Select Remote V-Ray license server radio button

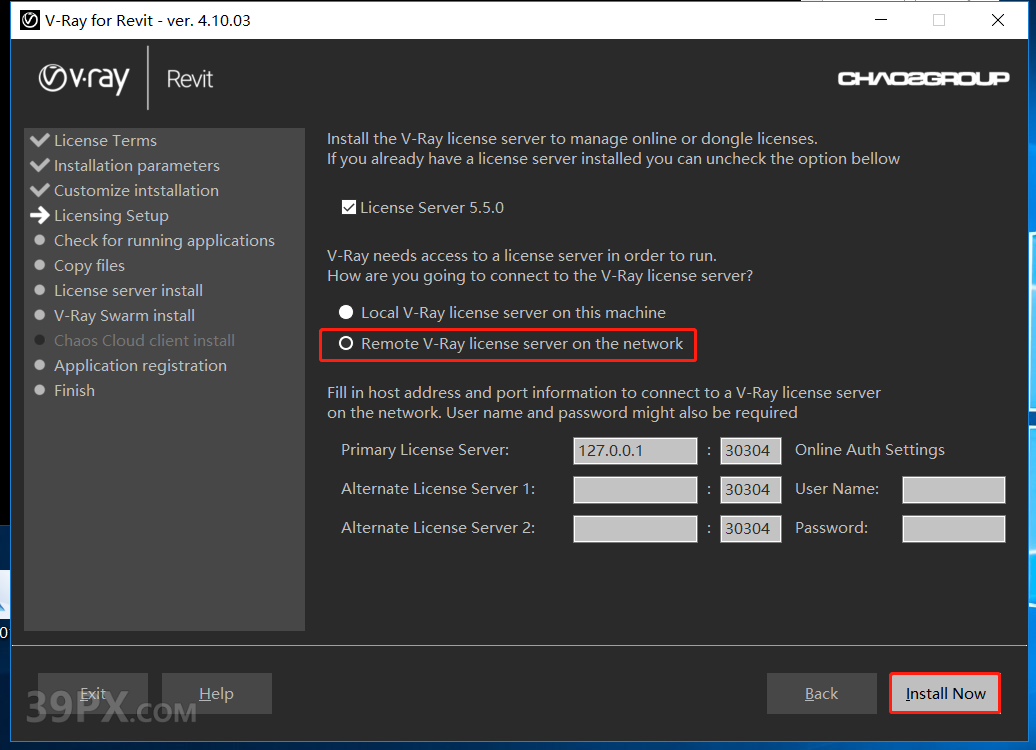click(x=346, y=344)
